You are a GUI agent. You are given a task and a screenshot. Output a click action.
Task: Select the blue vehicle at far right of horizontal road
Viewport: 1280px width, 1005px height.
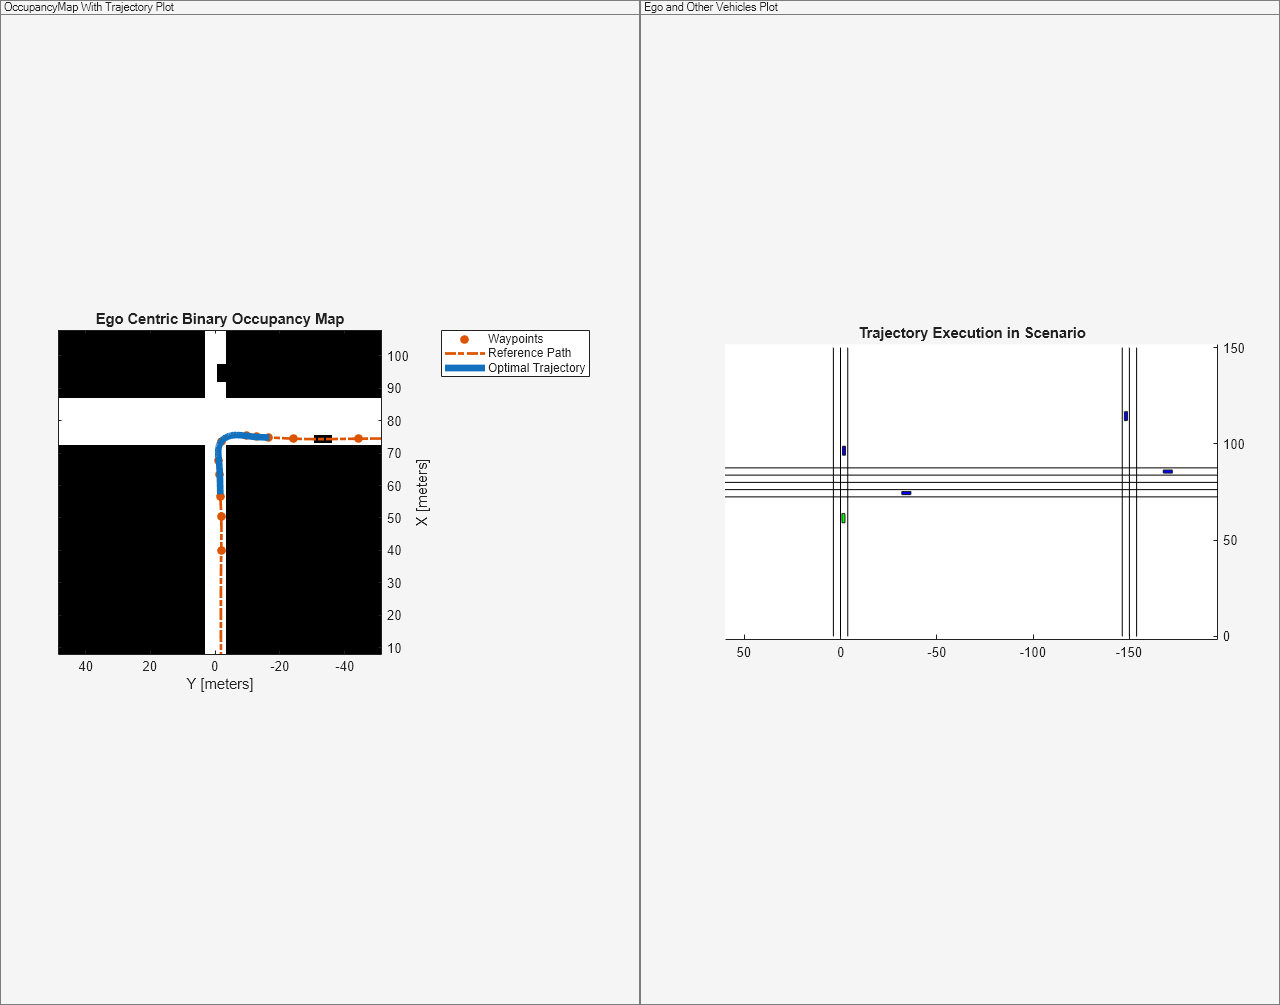coord(1168,471)
